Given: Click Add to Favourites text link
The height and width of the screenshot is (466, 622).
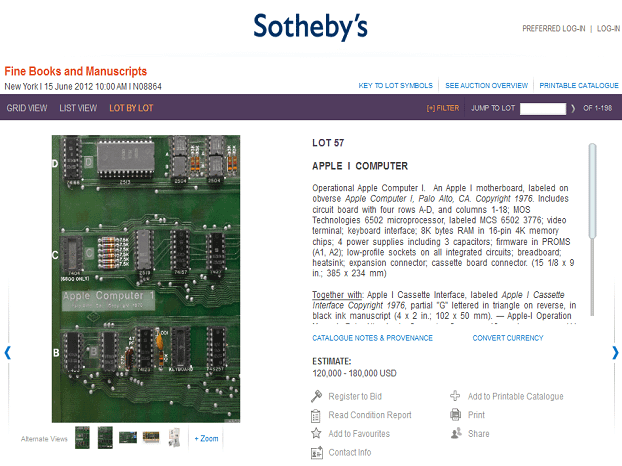Looking at the screenshot, I should click(x=359, y=433).
